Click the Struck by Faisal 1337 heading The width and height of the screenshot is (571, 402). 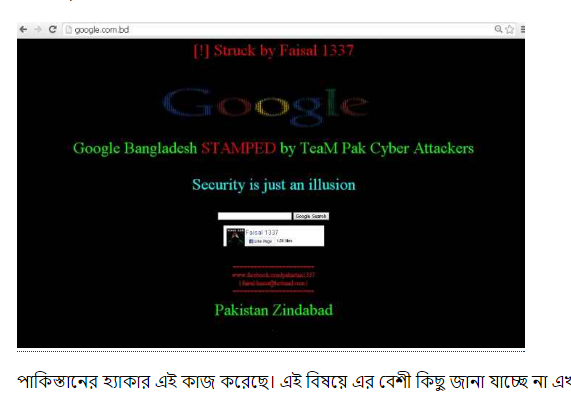point(273,51)
